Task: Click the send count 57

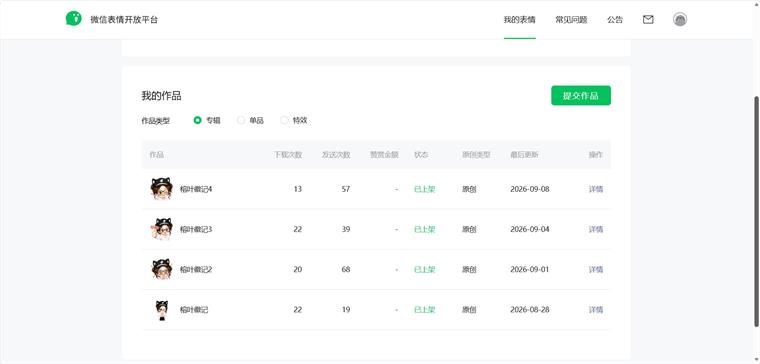Action: (x=346, y=189)
